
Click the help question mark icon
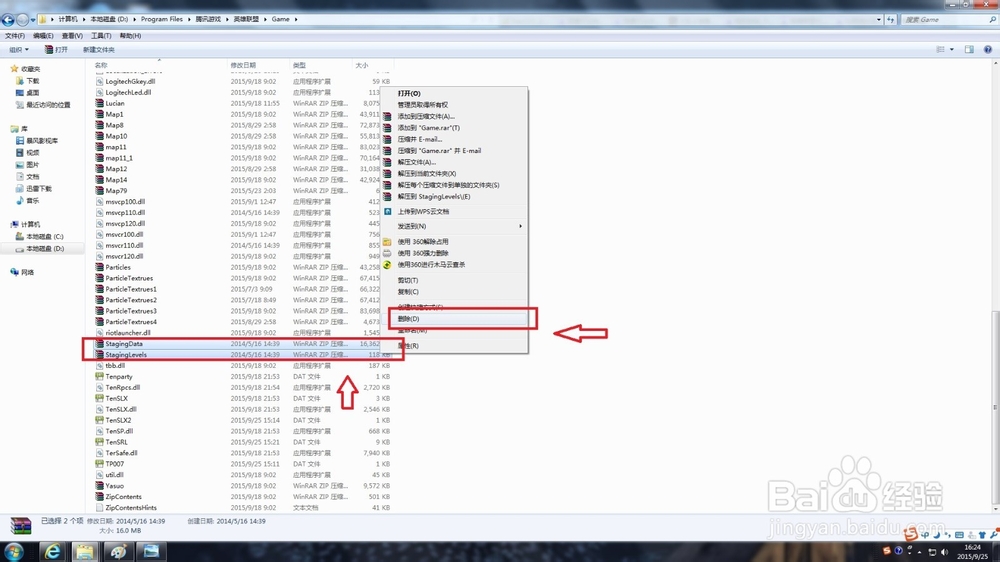point(988,49)
